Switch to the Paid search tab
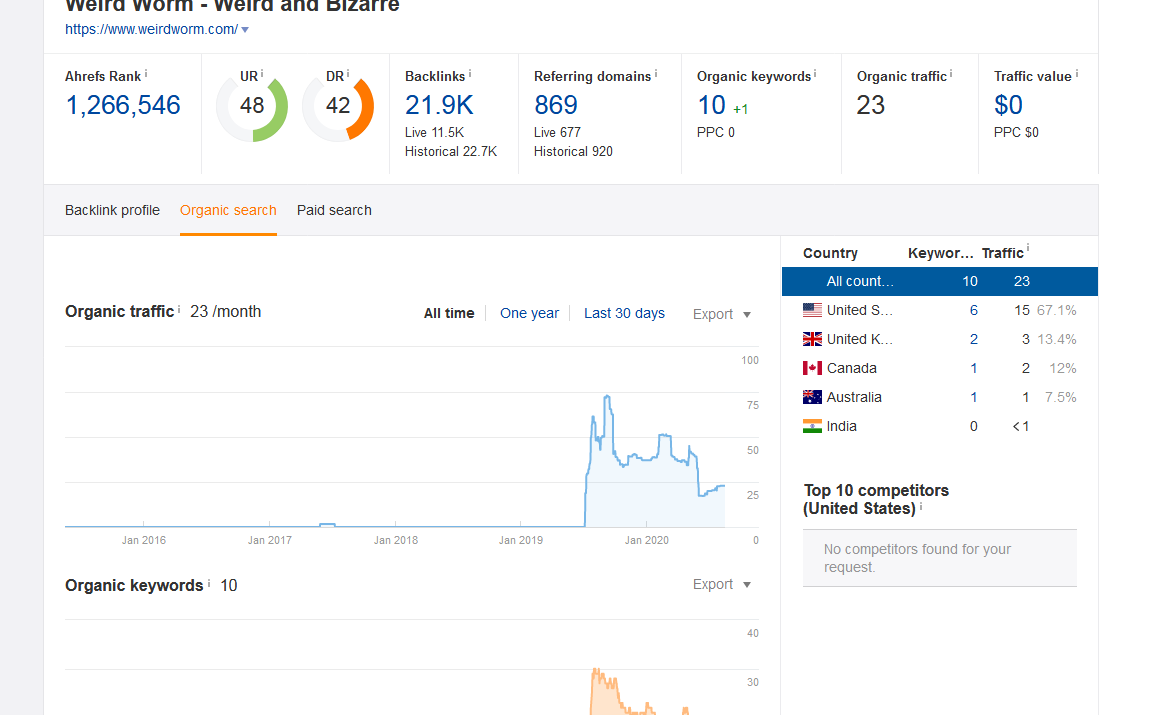The height and width of the screenshot is (715, 1173). [x=334, y=210]
